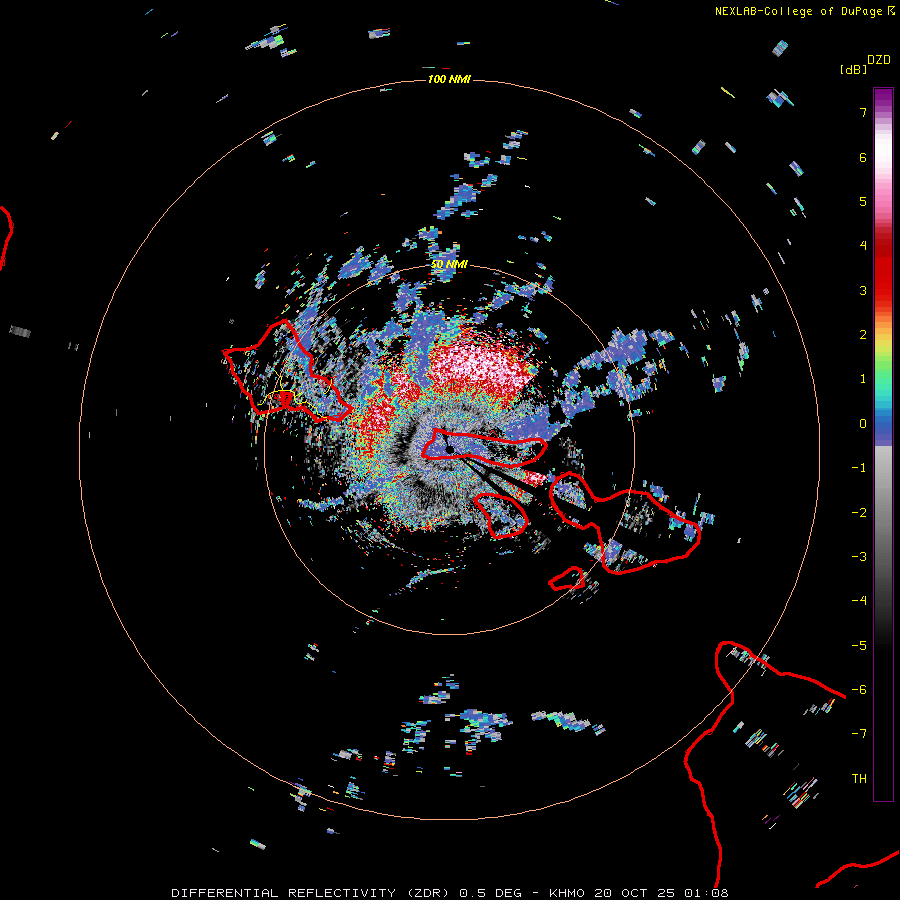Select the 50 NMI range ring label
900x900 pixels.
pyautogui.click(x=449, y=264)
